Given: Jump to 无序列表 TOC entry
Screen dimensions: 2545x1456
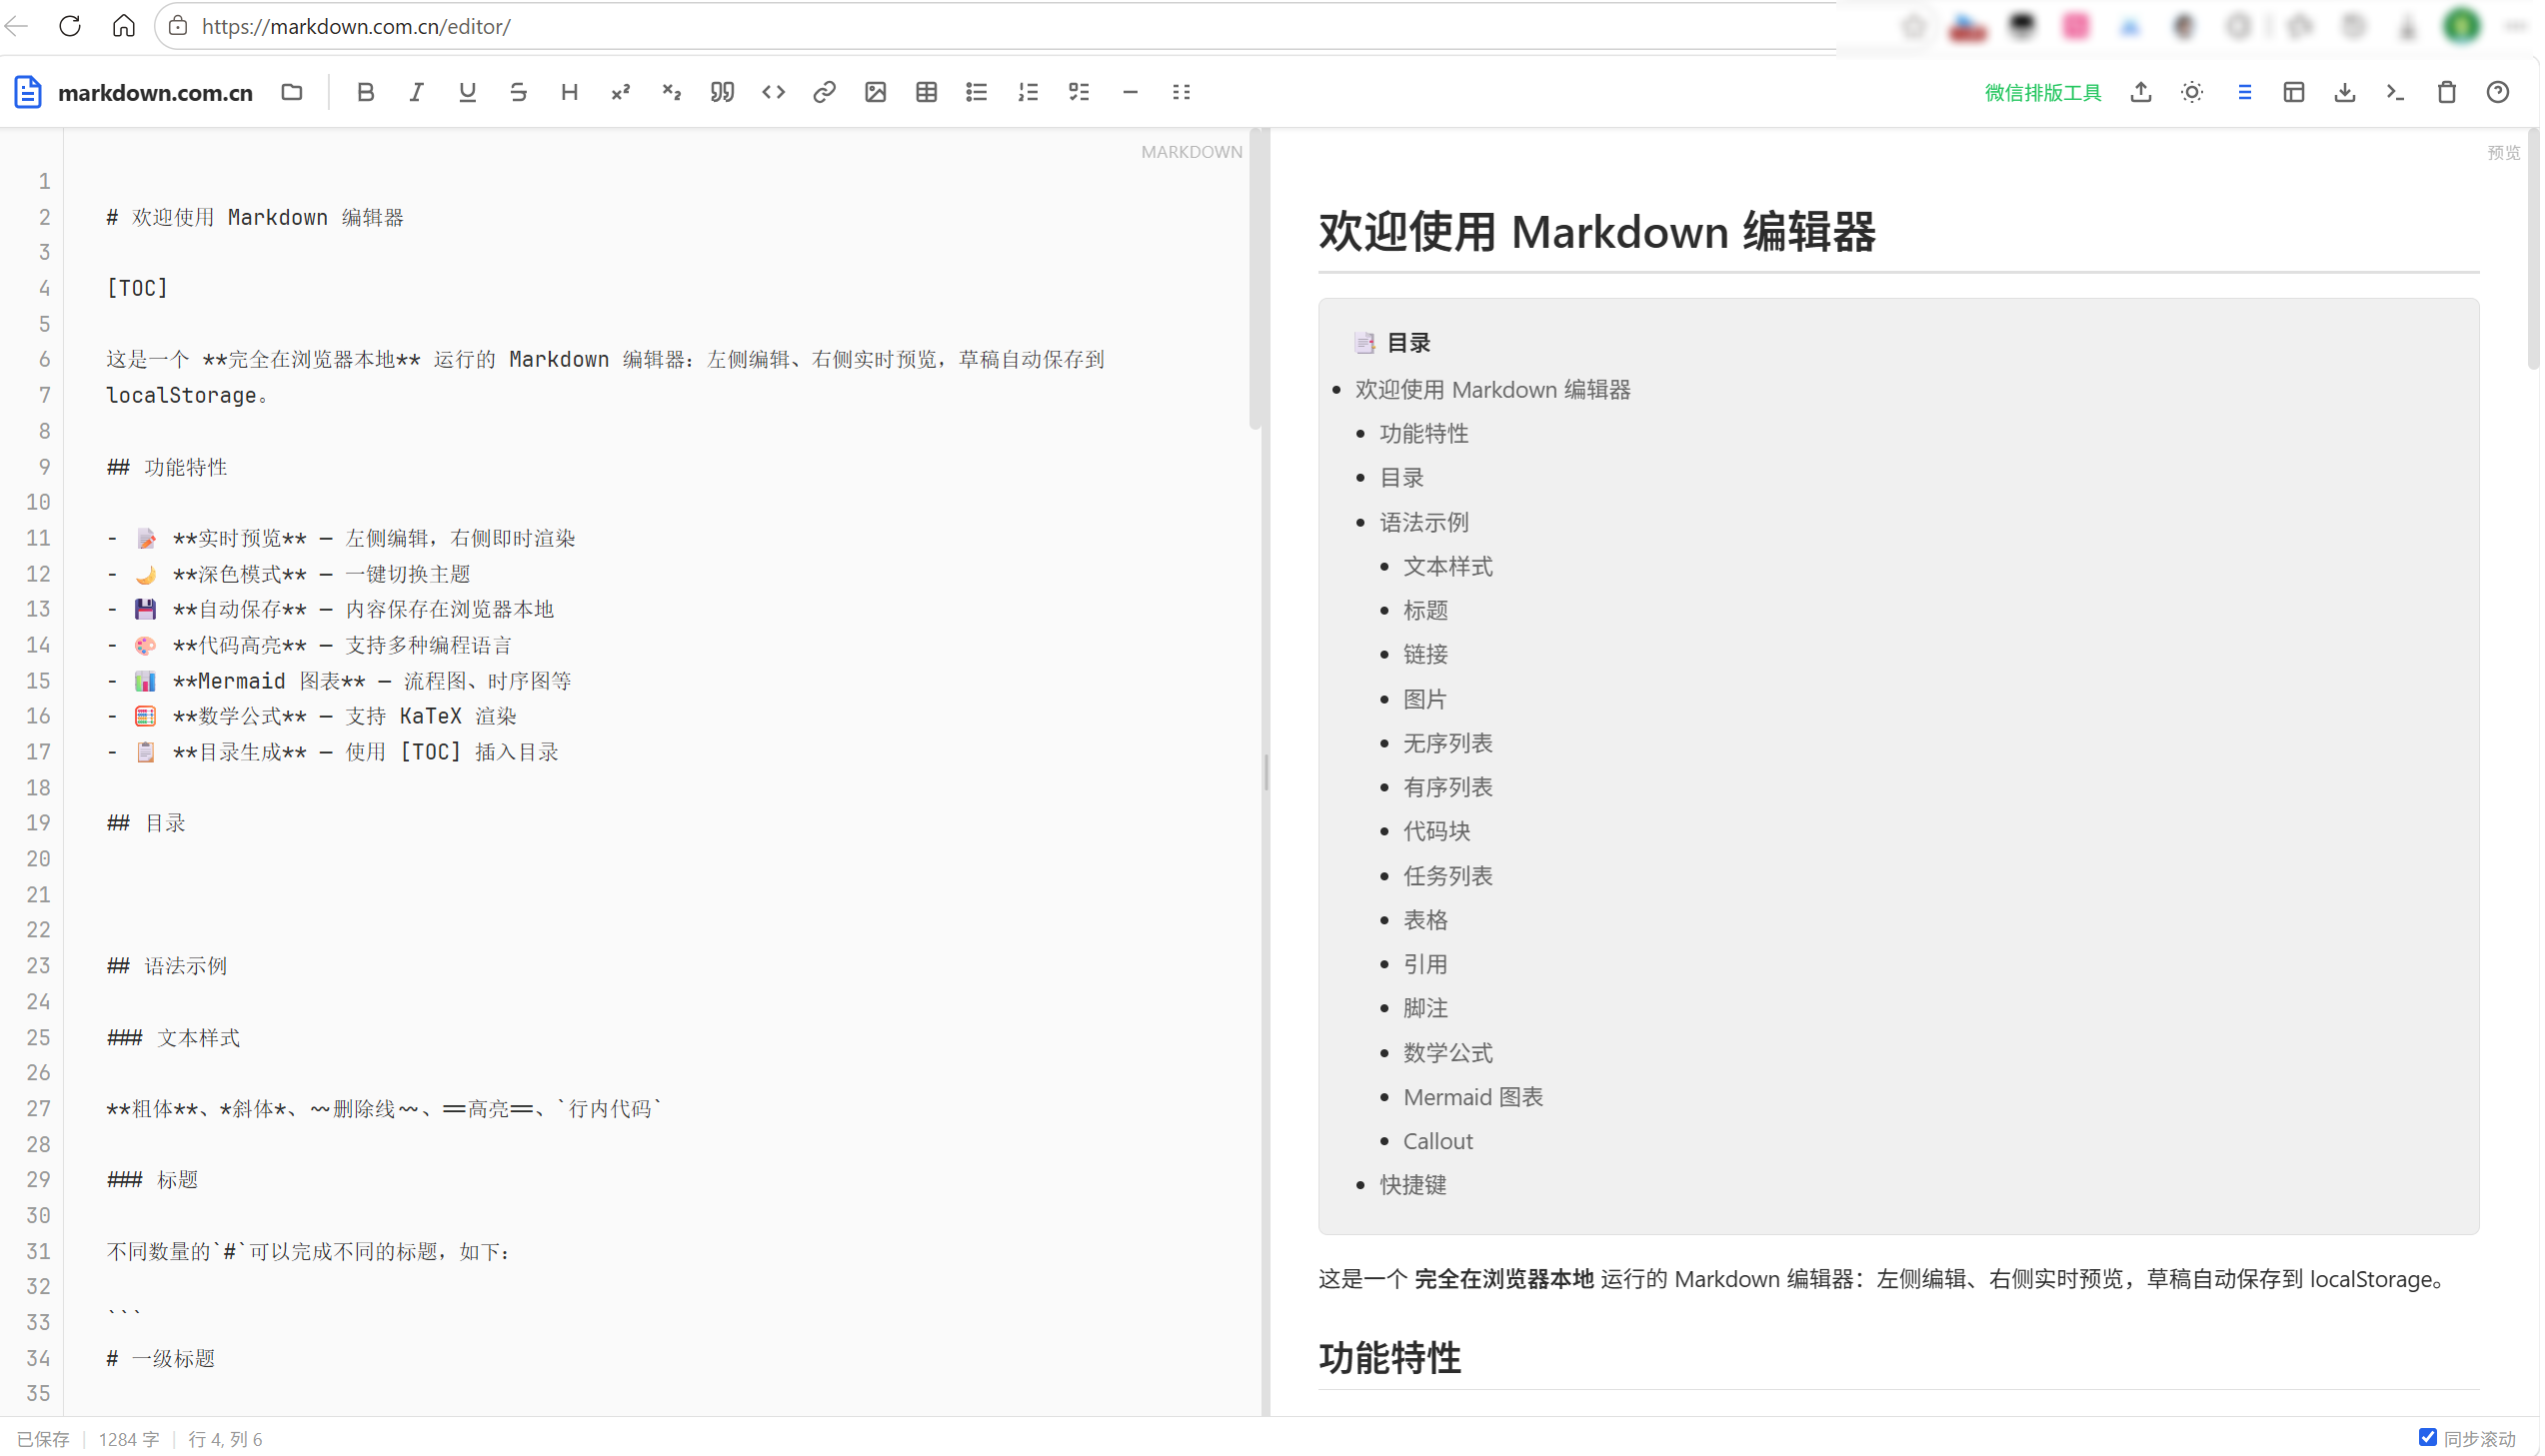Looking at the screenshot, I should pyautogui.click(x=1448, y=743).
